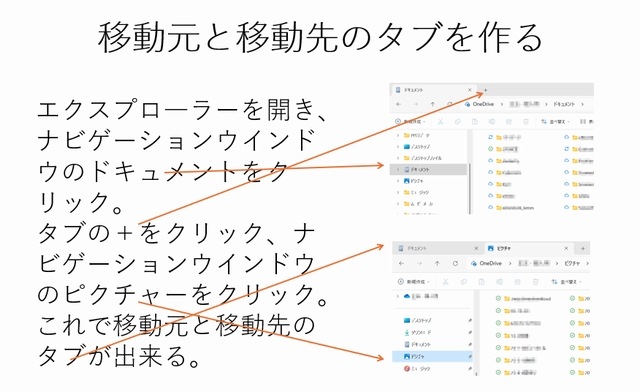640x392 pixels.
Task: Click the Delete trash icon in two-tab Explorer
Action: coord(535,282)
